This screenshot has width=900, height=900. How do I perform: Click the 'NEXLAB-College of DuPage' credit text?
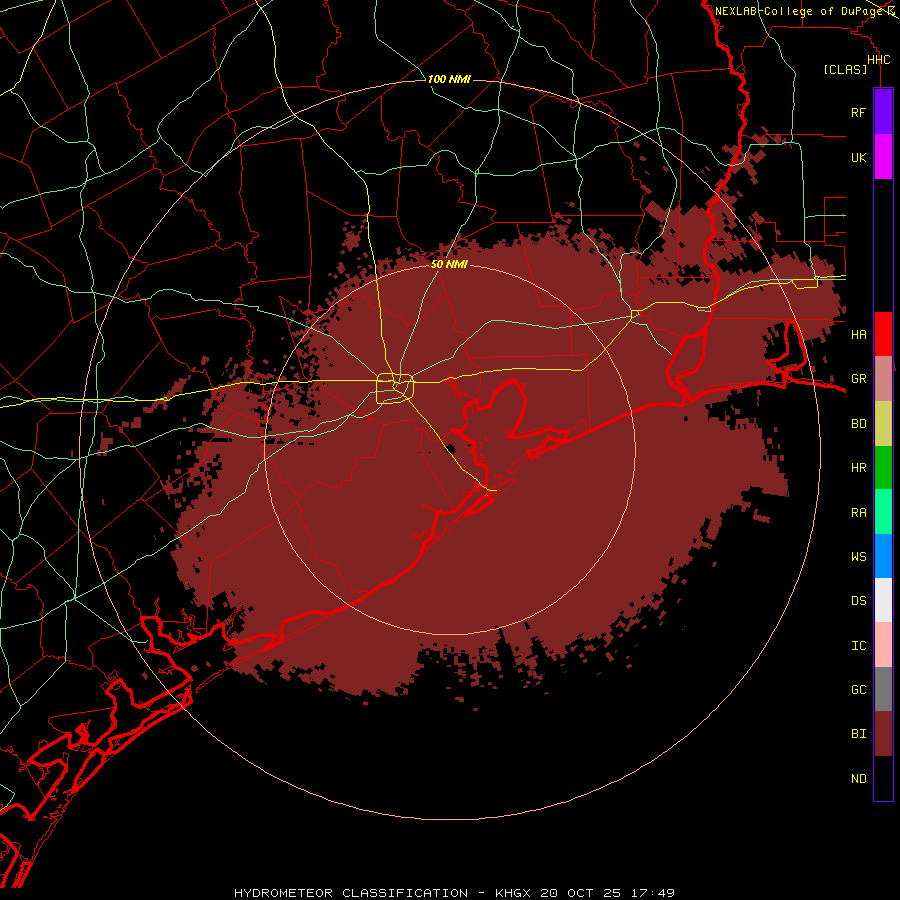point(800,11)
